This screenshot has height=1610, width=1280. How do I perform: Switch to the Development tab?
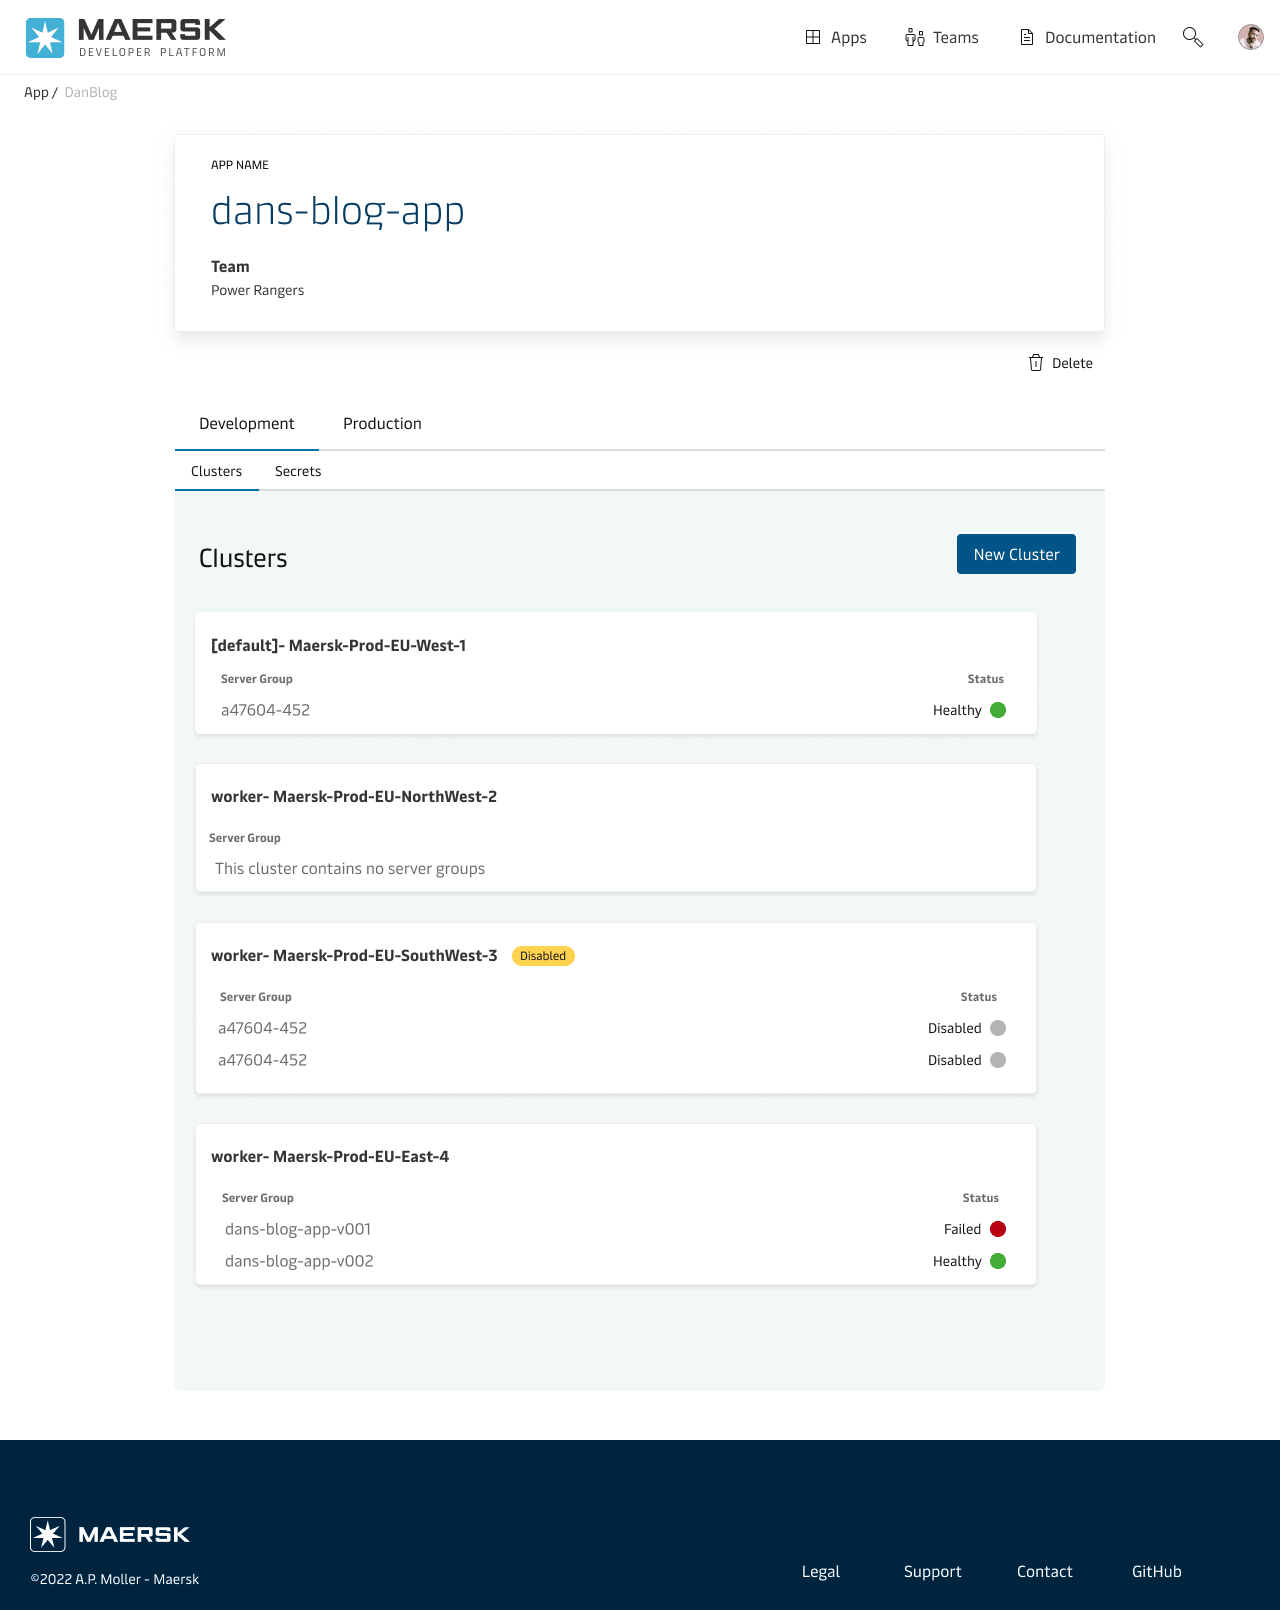tap(247, 424)
